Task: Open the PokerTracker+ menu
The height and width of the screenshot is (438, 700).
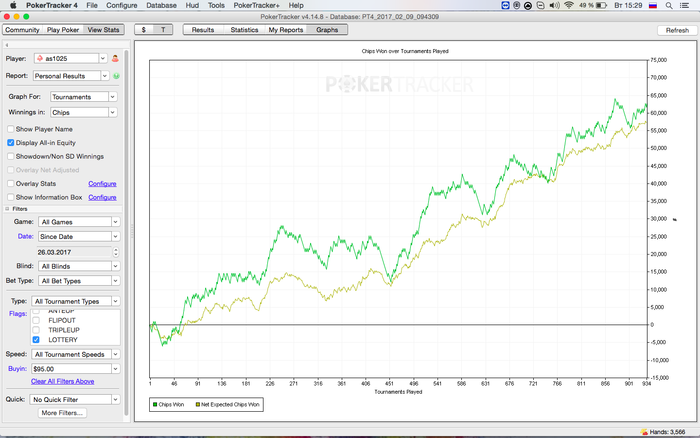Action: (256, 5)
